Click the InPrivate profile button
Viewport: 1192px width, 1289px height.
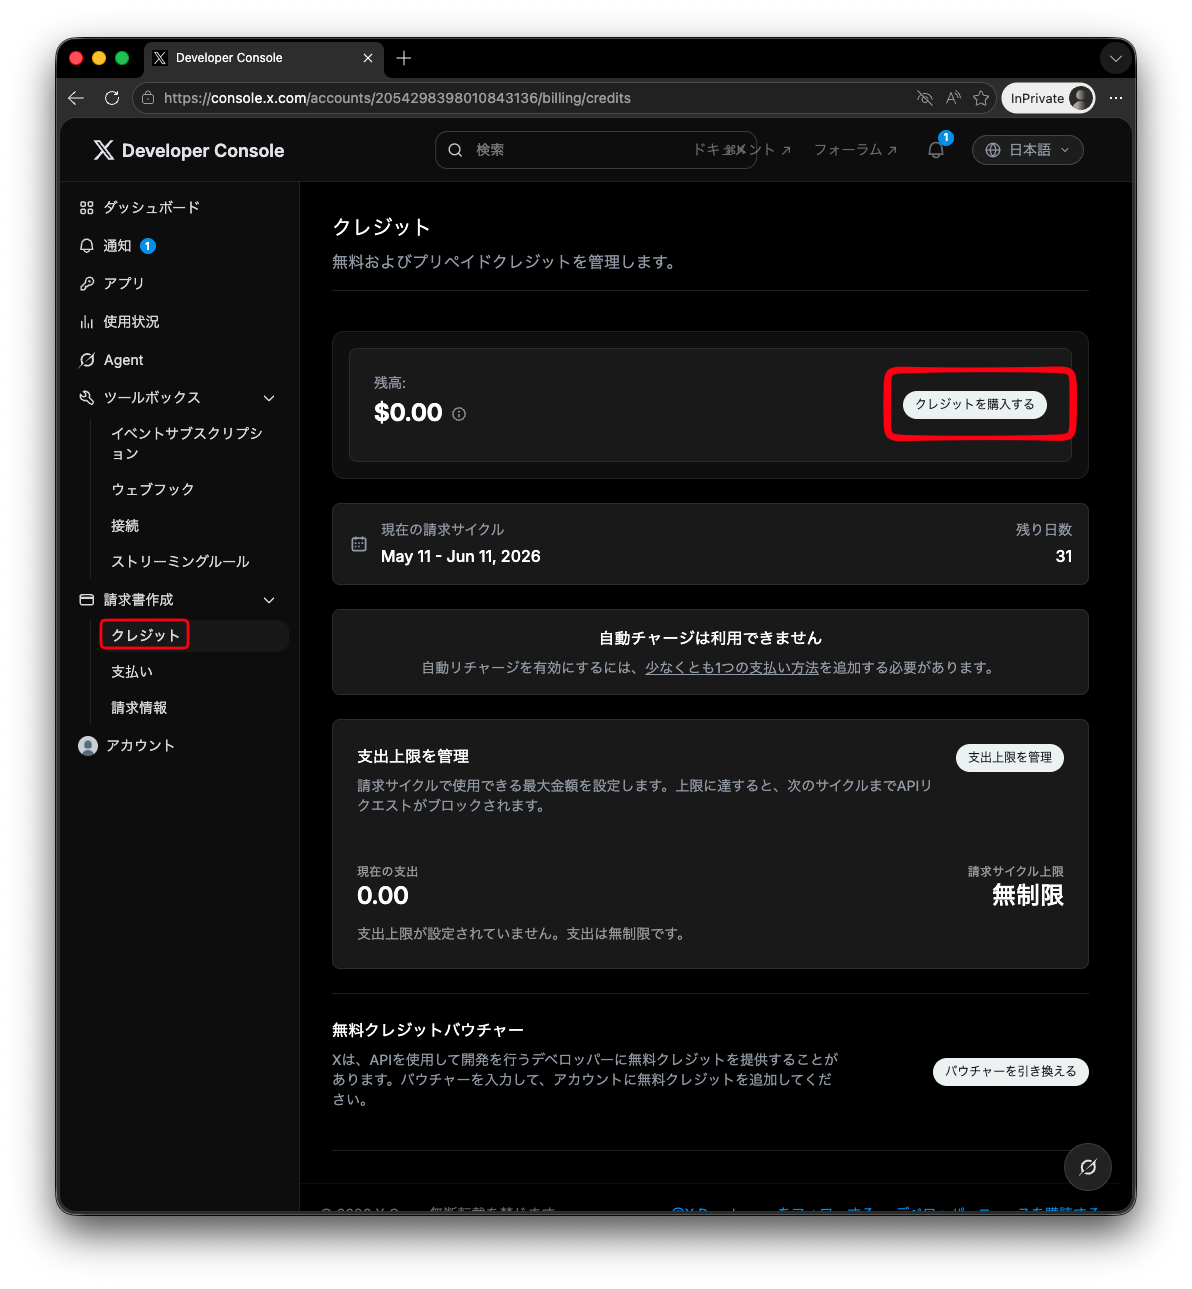click(x=1048, y=98)
